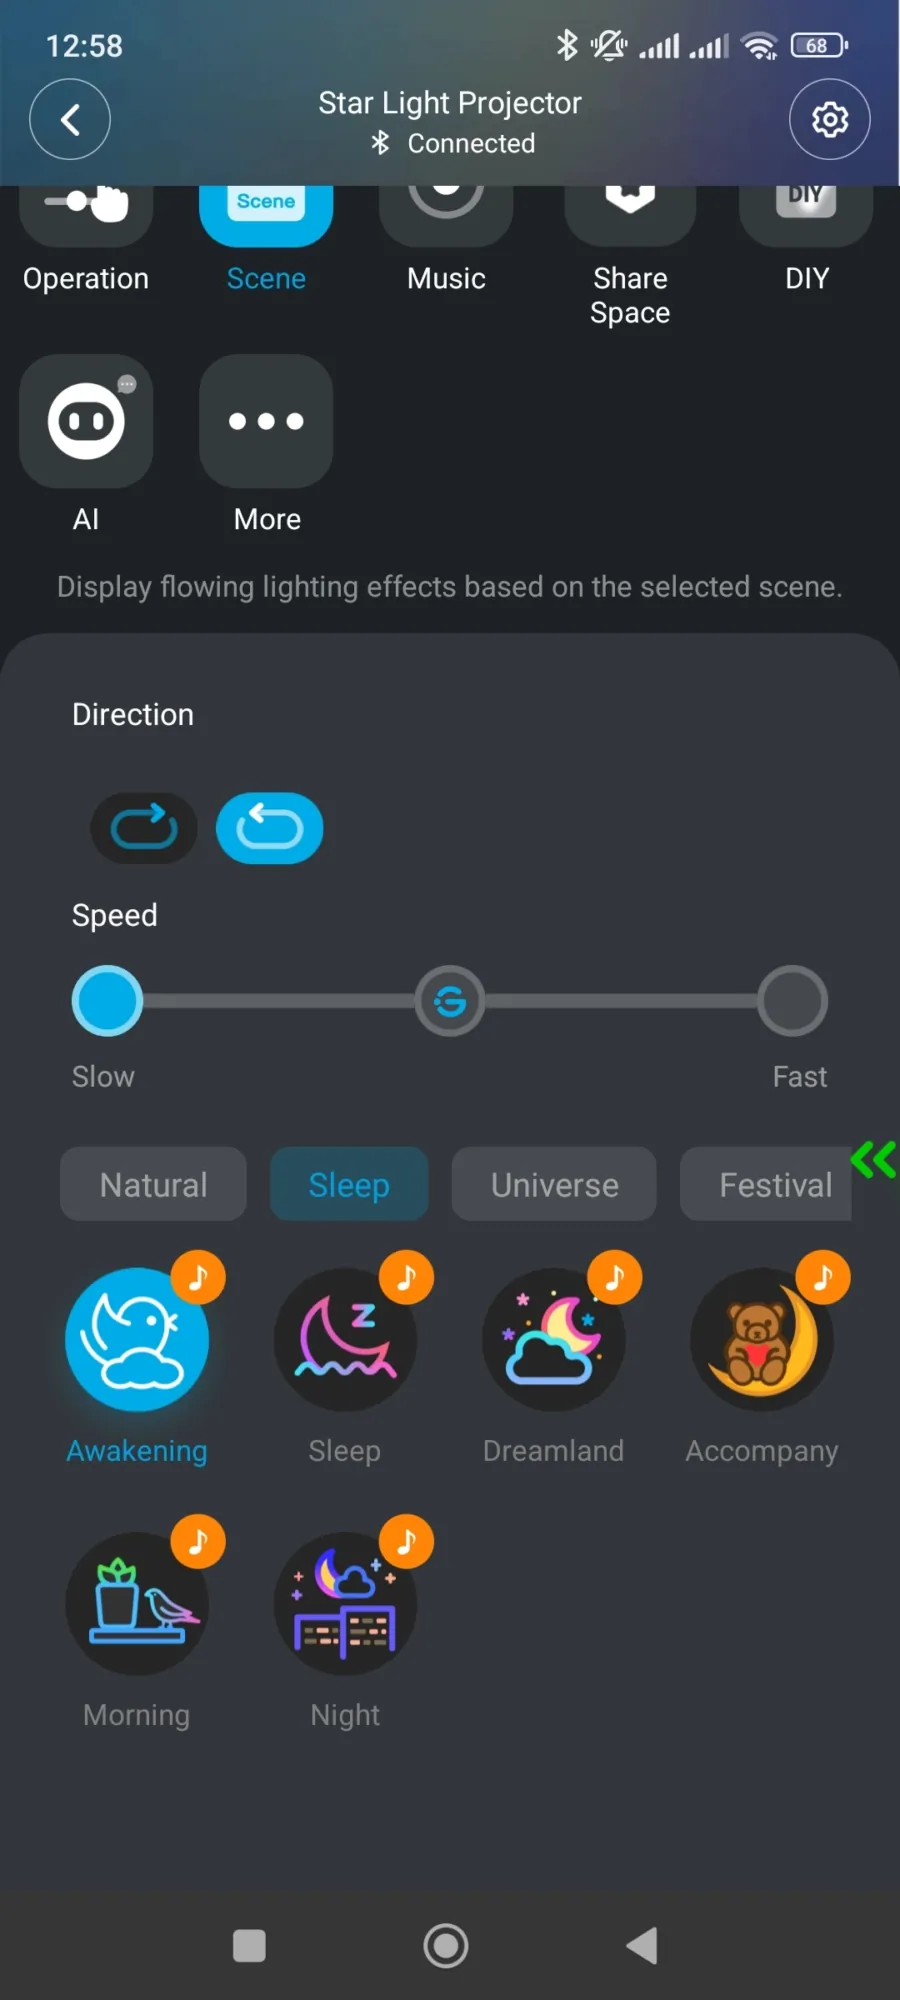
Task: Set speed to the Fast endpoint
Action: pyautogui.click(x=792, y=1001)
